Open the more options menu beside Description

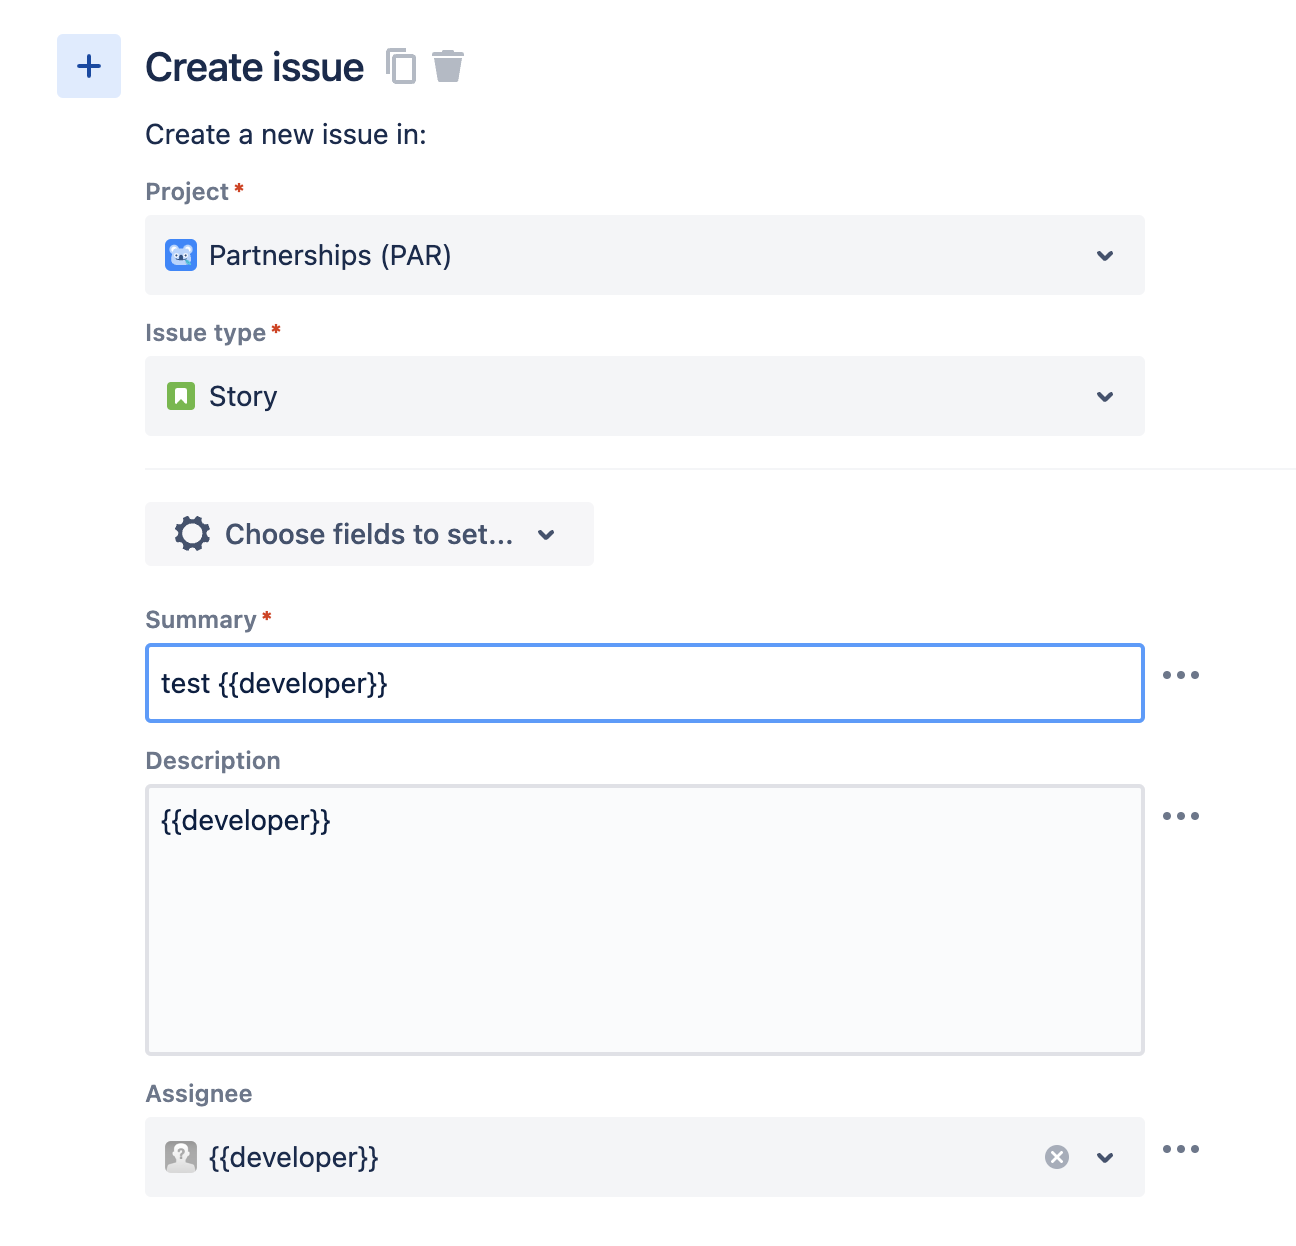click(x=1181, y=816)
